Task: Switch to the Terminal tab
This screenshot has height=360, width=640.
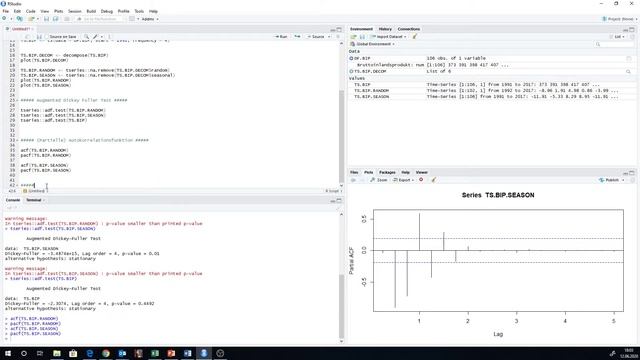Action: tap(34, 200)
